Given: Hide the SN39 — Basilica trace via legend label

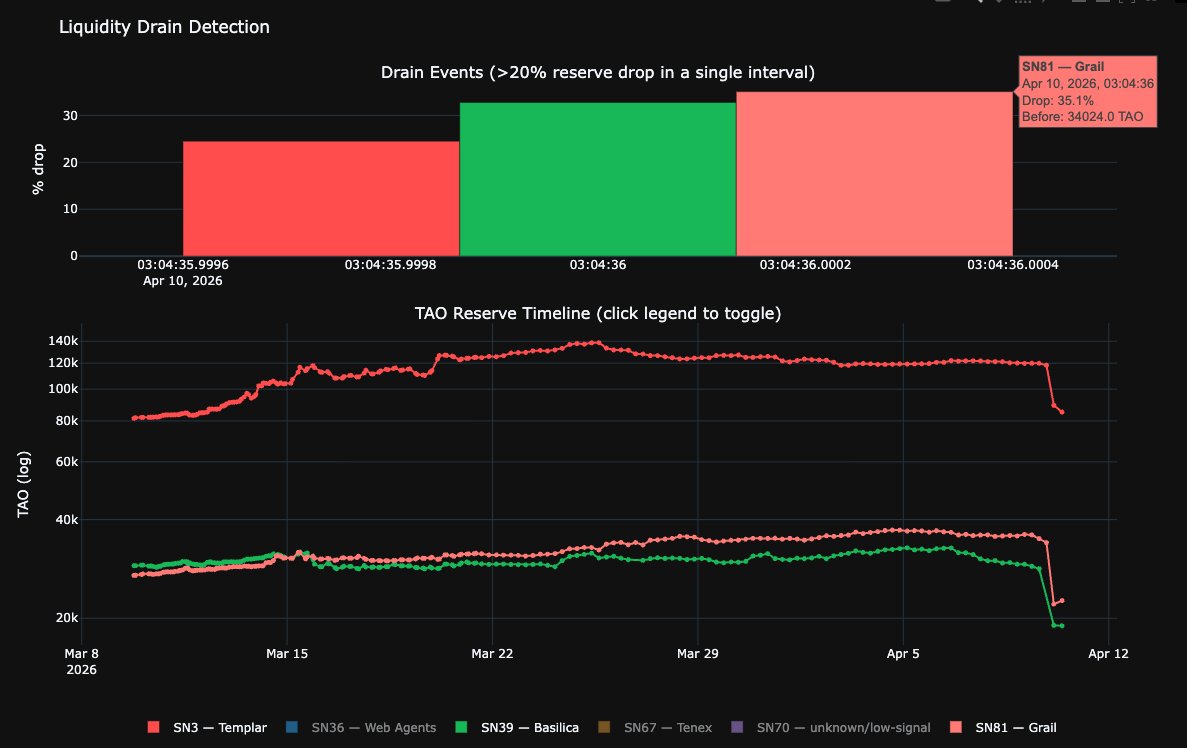Looking at the screenshot, I should (x=529, y=727).
